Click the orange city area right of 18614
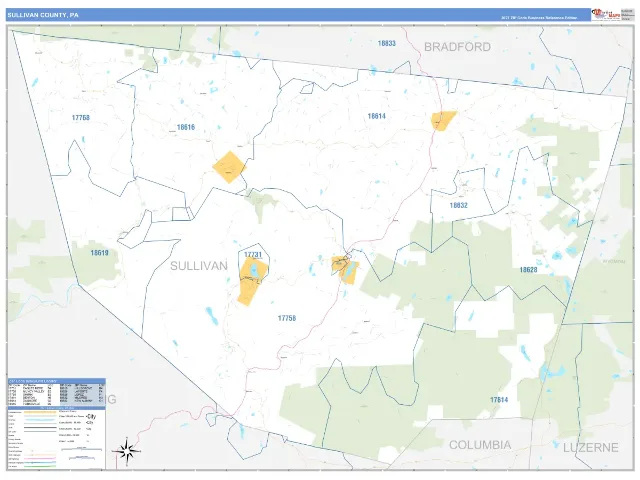The width and height of the screenshot is (640, 480). (x=443, y=120)
